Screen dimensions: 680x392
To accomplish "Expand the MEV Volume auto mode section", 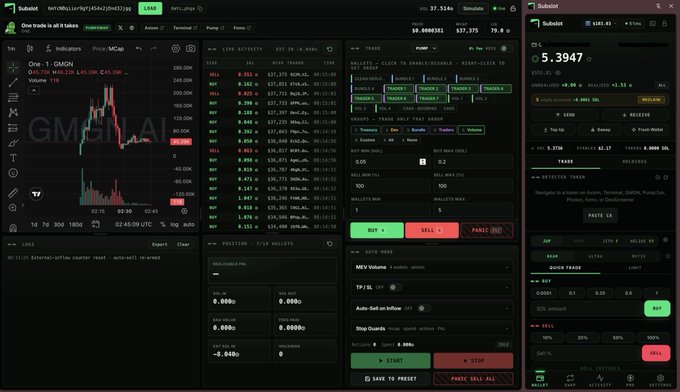I will tap(432, 267).
